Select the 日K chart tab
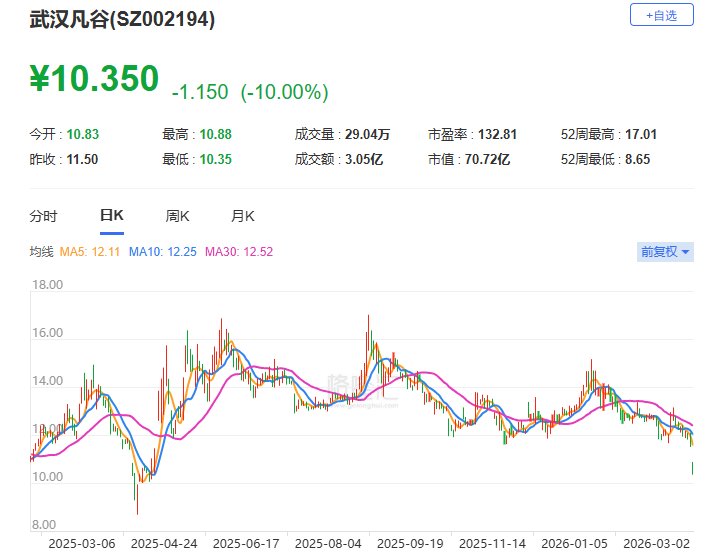This screenshot has height=555, width=711. click(x=112, y=215)
